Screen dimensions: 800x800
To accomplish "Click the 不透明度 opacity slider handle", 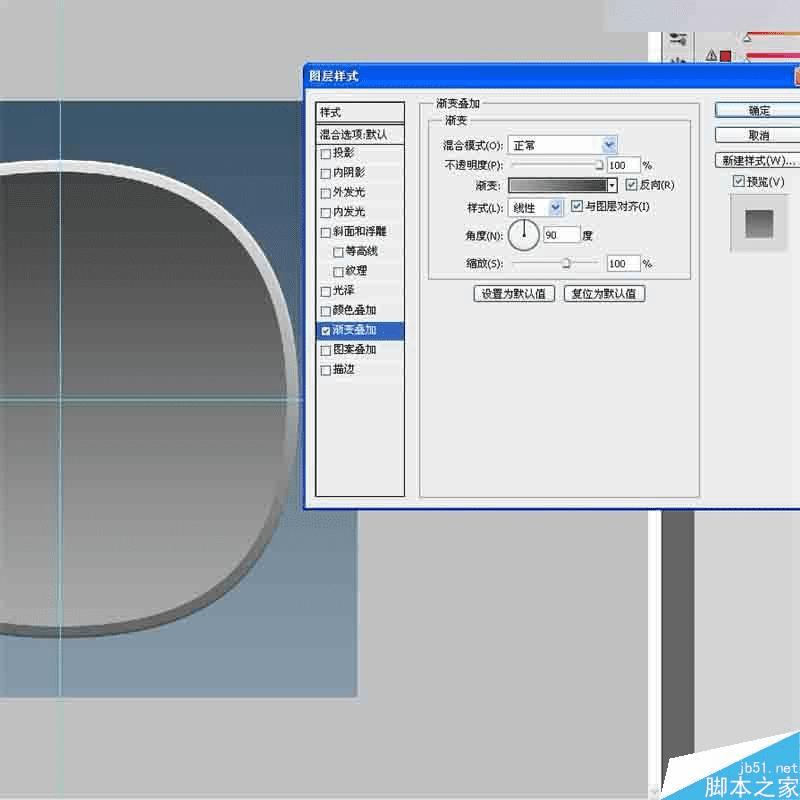I will pos(599,165).
